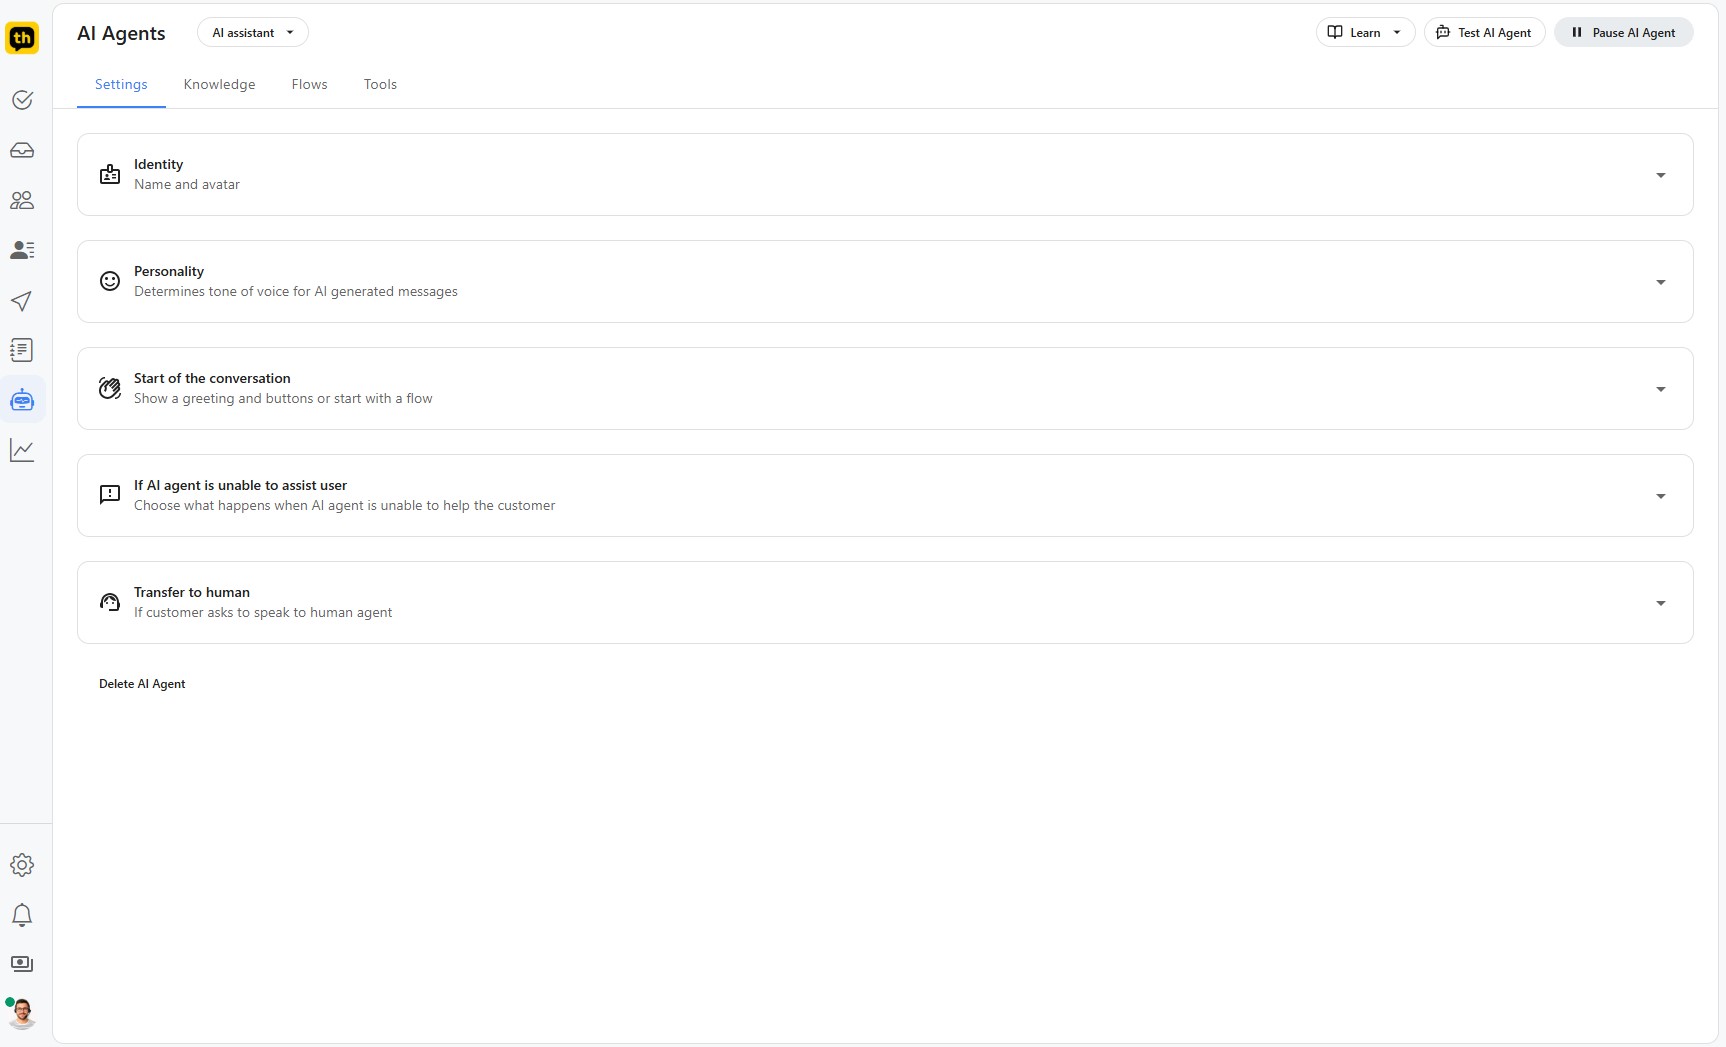Click the Thinkstack logo in sidebar
1726x1047 pixels.
22,38
